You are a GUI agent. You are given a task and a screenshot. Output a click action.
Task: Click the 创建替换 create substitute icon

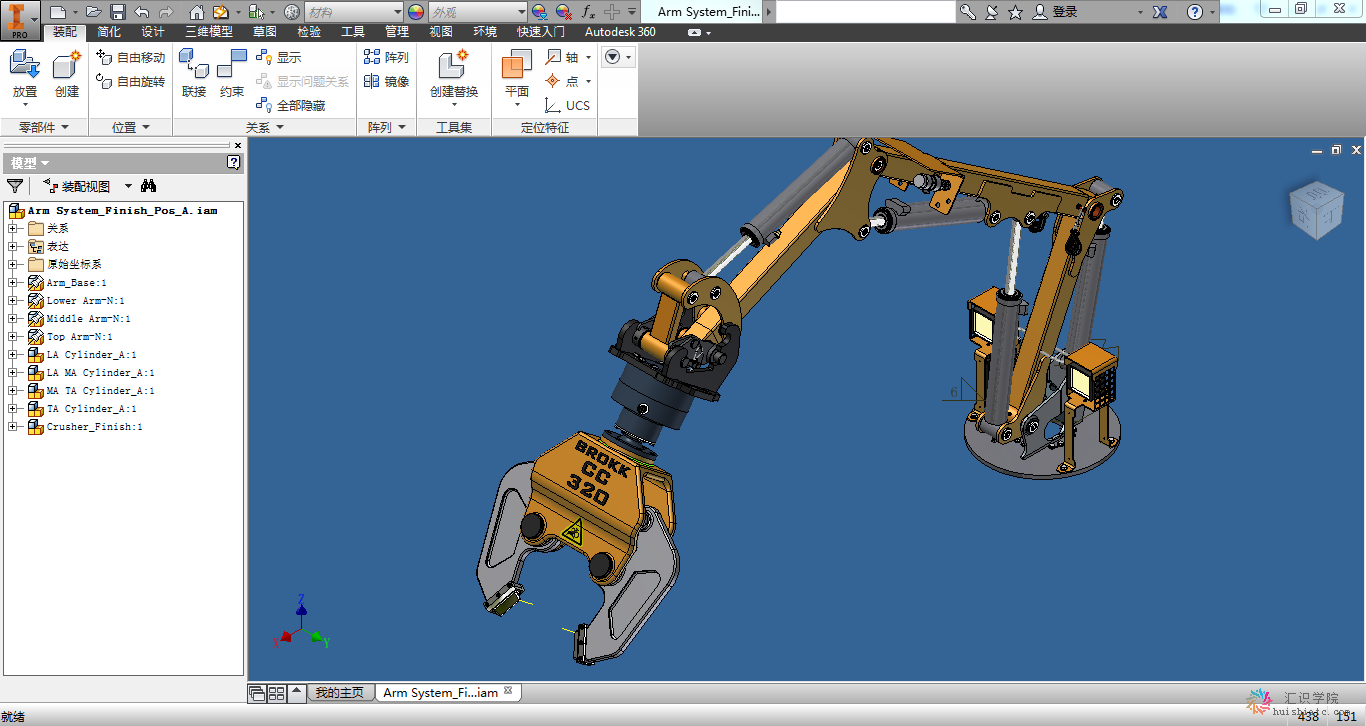pos(454,65)
